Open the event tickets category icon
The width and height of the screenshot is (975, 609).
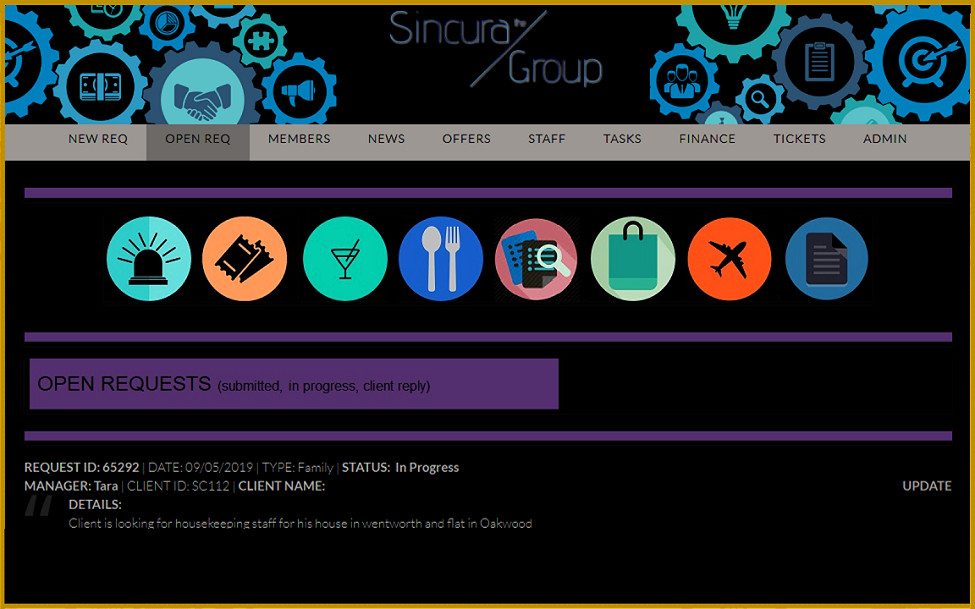coord(244,258)
